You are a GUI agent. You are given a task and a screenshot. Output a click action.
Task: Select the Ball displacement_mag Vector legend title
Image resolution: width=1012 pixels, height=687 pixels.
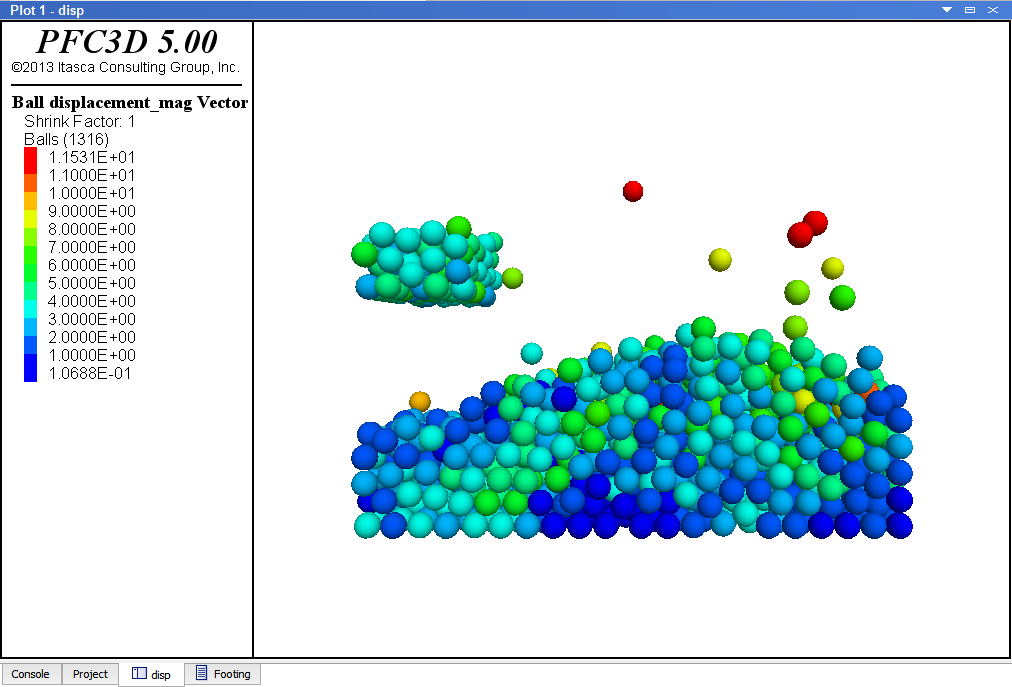(129, 103)
